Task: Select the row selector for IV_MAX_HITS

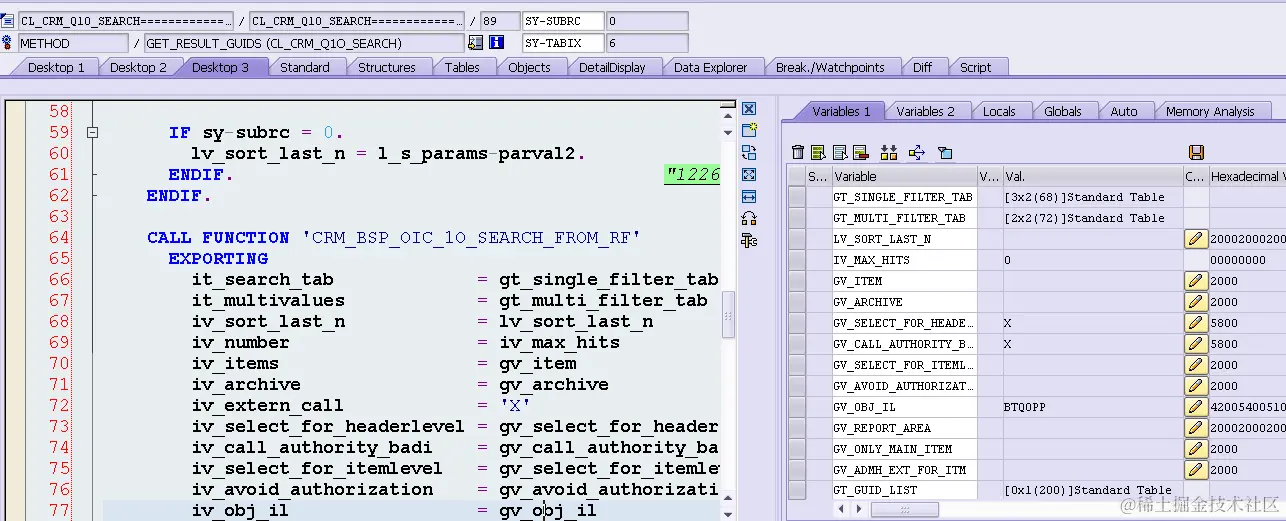Action: pyautogui.click(x=797, y=260)
